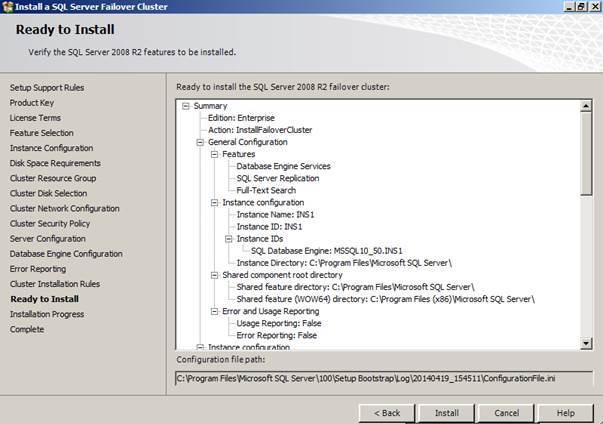
Task: Select SQL Server Replication row
Action: click(x=278, y=178)
